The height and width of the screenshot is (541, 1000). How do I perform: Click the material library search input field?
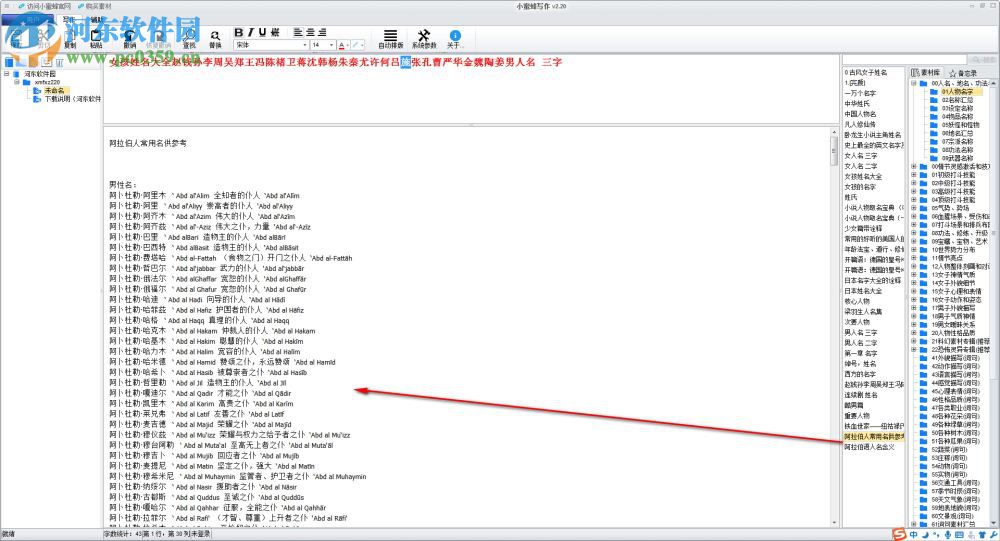[906, 59]
